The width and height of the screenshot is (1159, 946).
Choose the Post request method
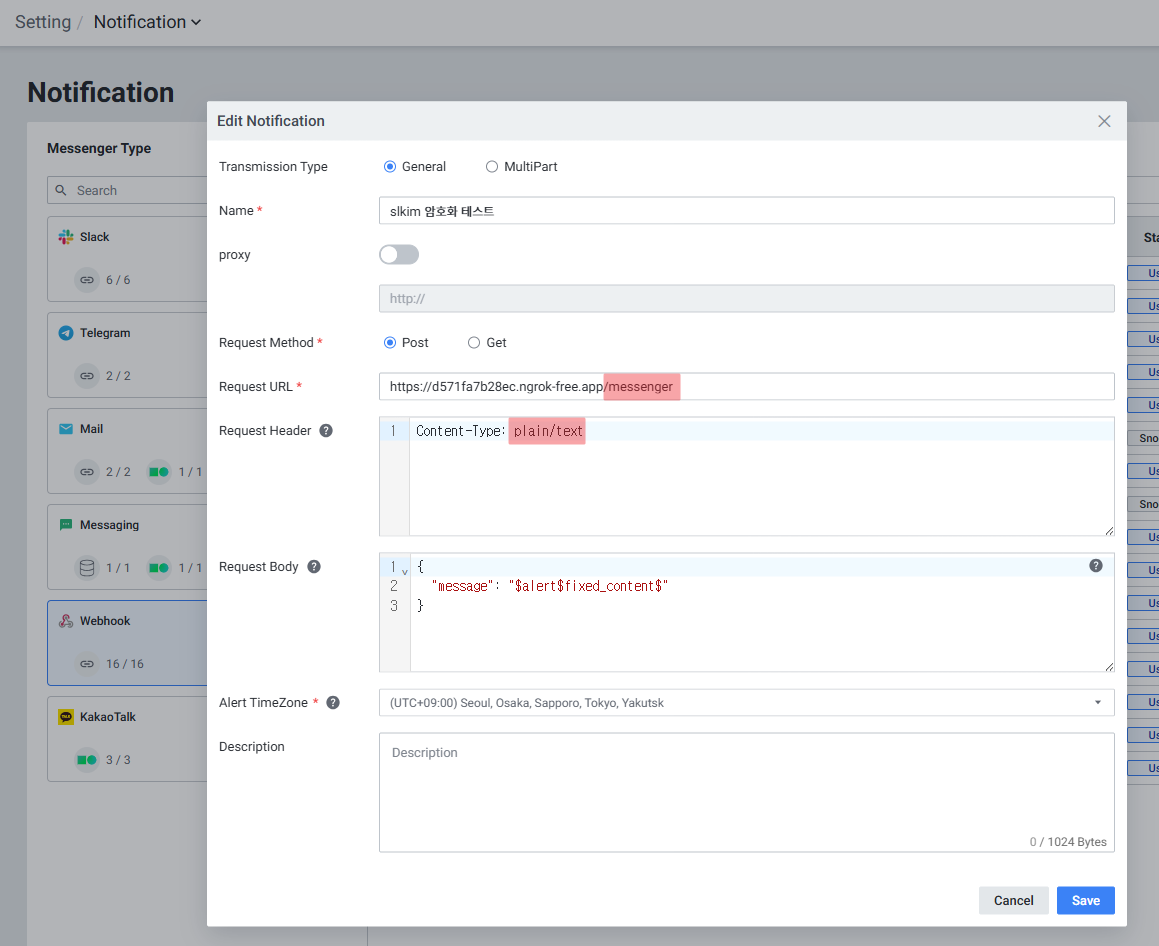(390, 343)
